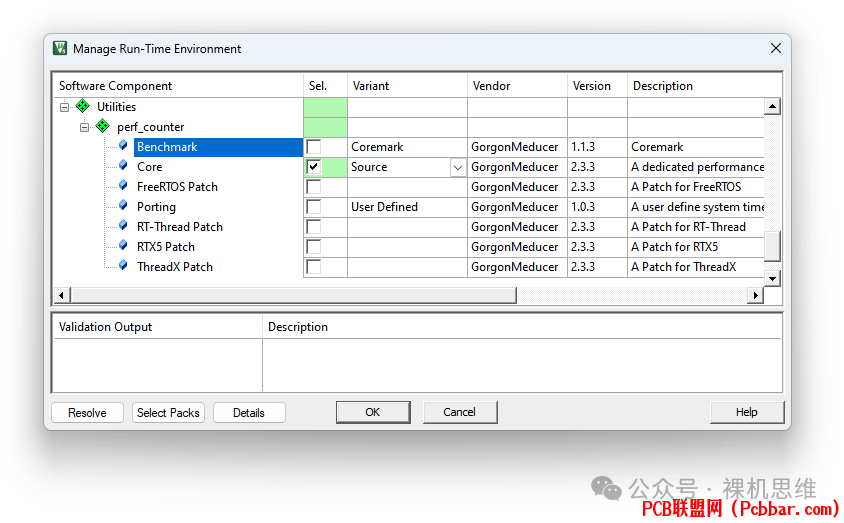The width and height of the screenshot is (844, 523).
Task: Click the vertical scrollbar down arrow
Action: click(x=772, y=279)
